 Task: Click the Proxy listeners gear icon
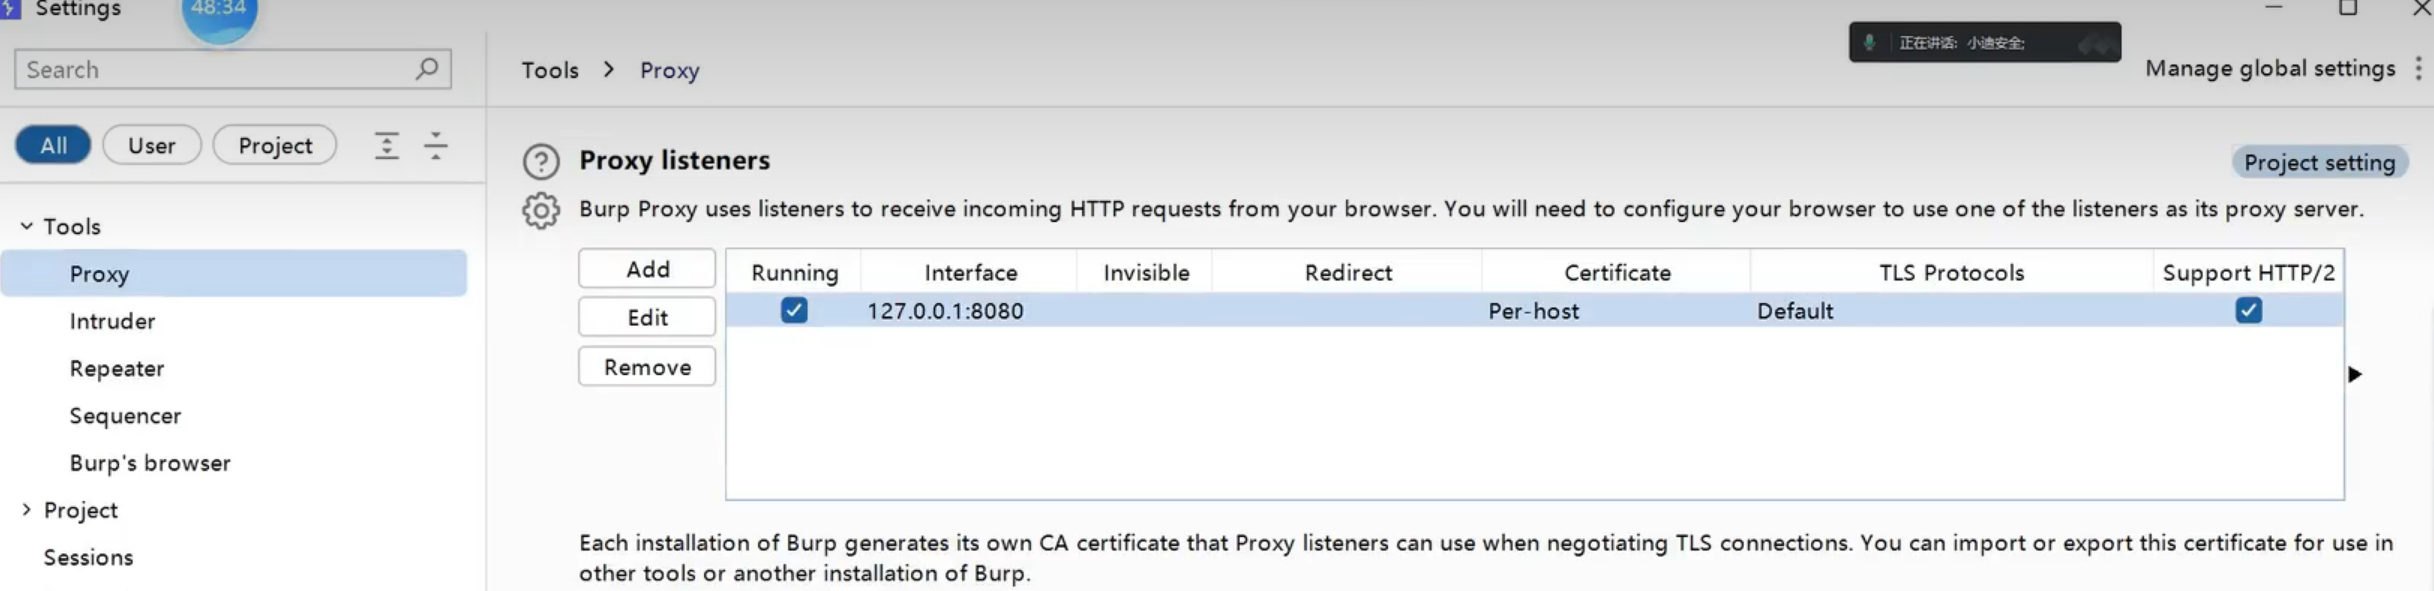(541, 211)
